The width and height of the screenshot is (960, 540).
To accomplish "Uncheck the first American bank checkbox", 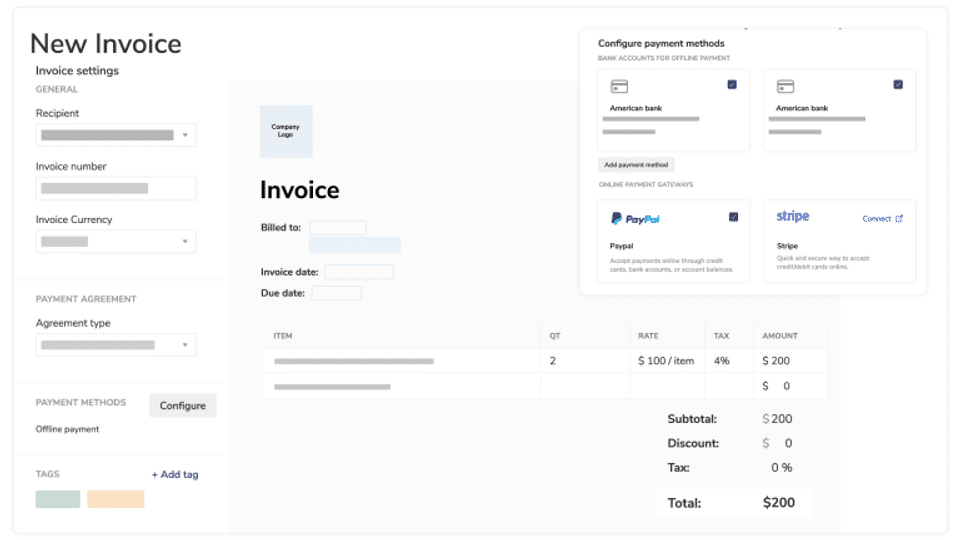I will point(732,84).
